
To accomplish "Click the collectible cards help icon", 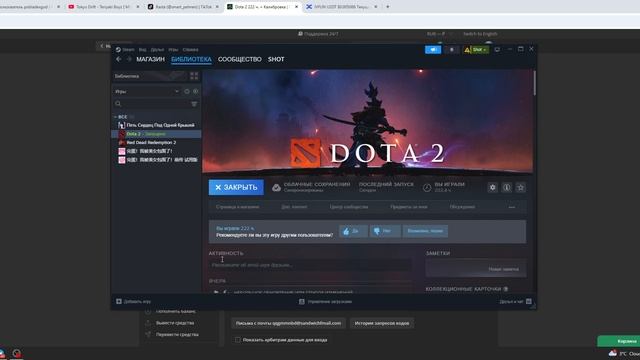I will [x=506, y=289].
